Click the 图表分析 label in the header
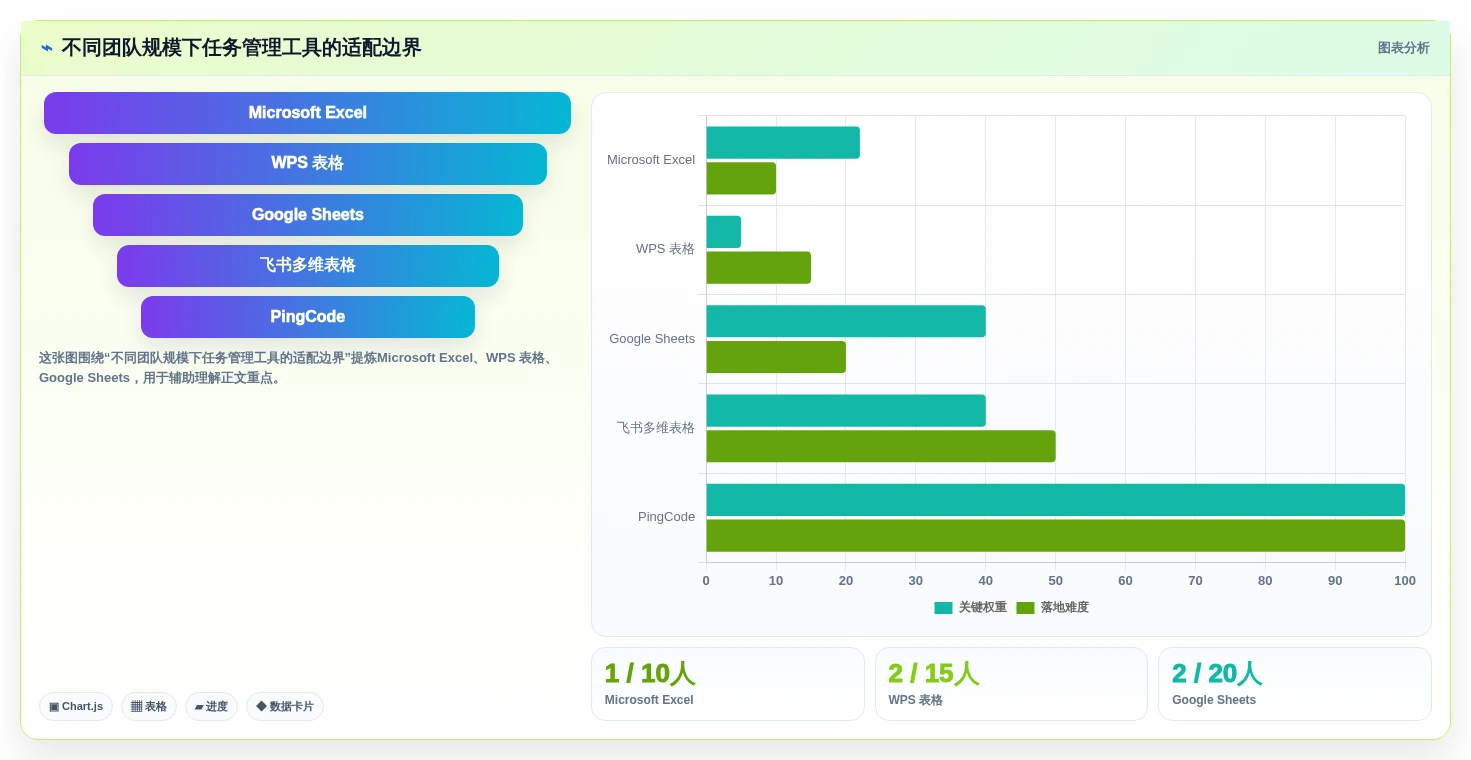 pos(1403,48)
